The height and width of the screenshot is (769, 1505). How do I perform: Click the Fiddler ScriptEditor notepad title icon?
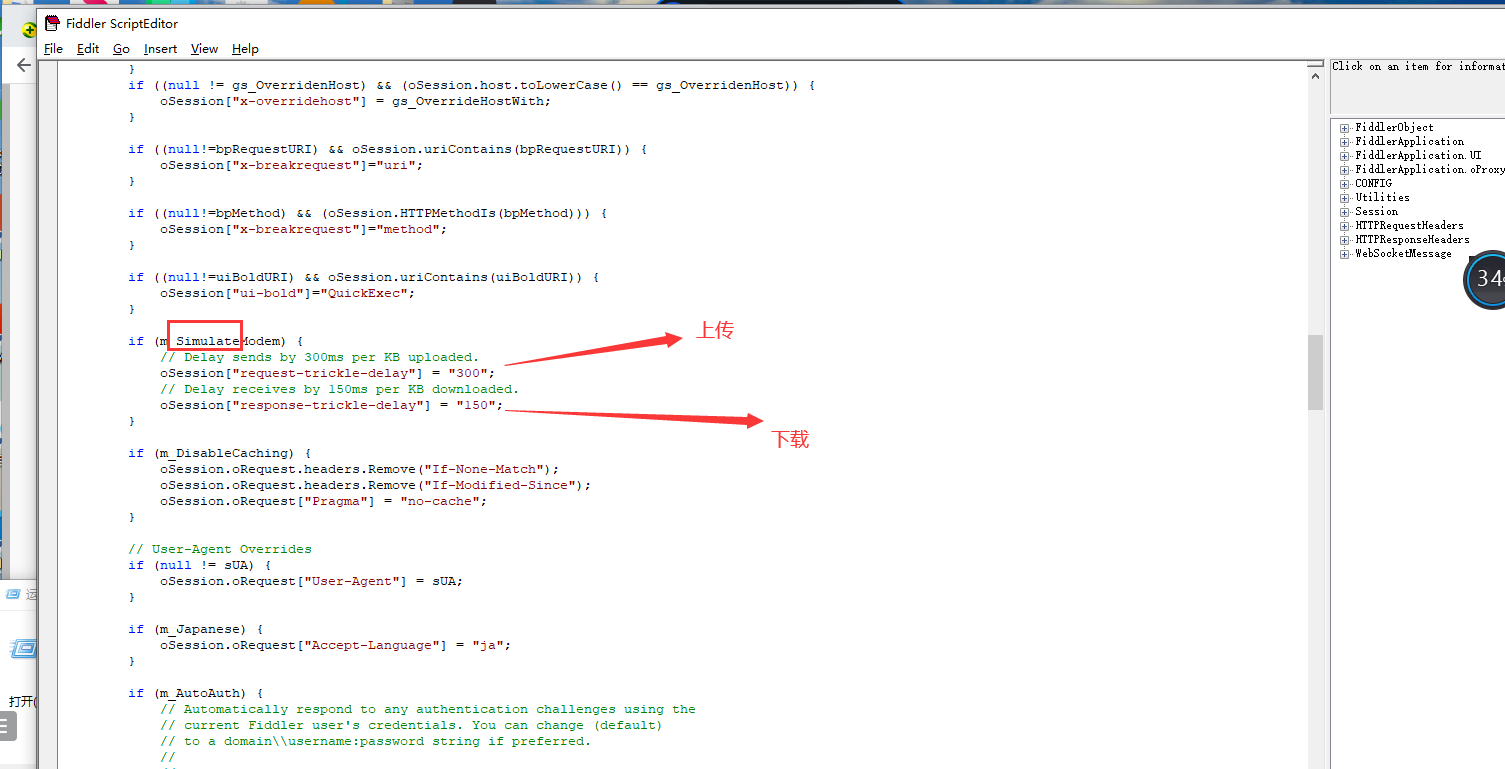click(x=53, y=24)
